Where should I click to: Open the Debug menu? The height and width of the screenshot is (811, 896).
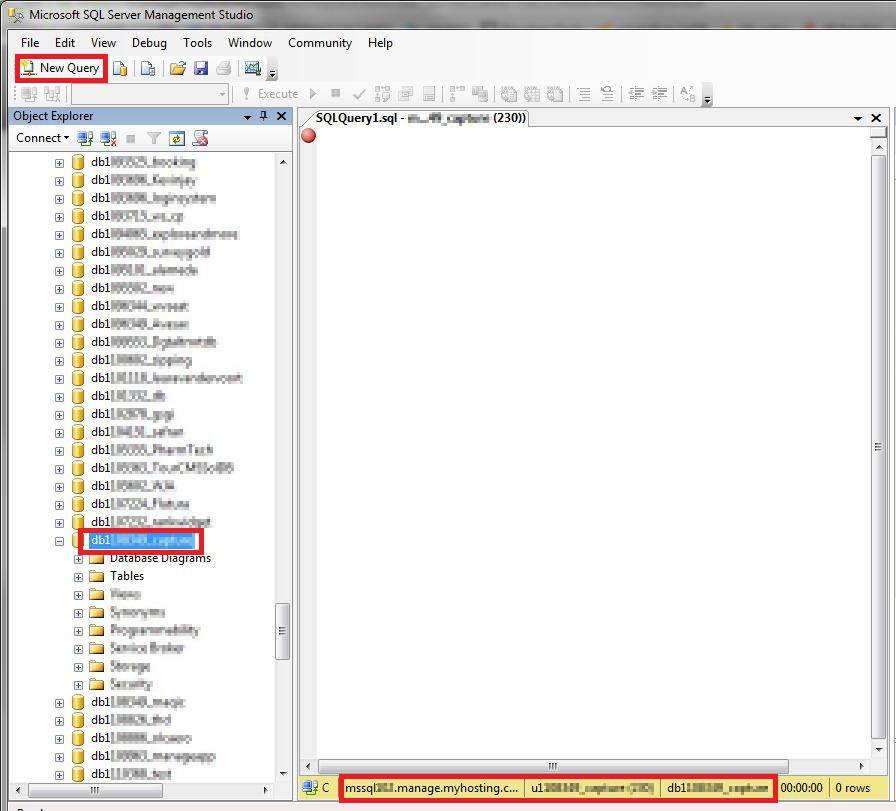[149, 43]
